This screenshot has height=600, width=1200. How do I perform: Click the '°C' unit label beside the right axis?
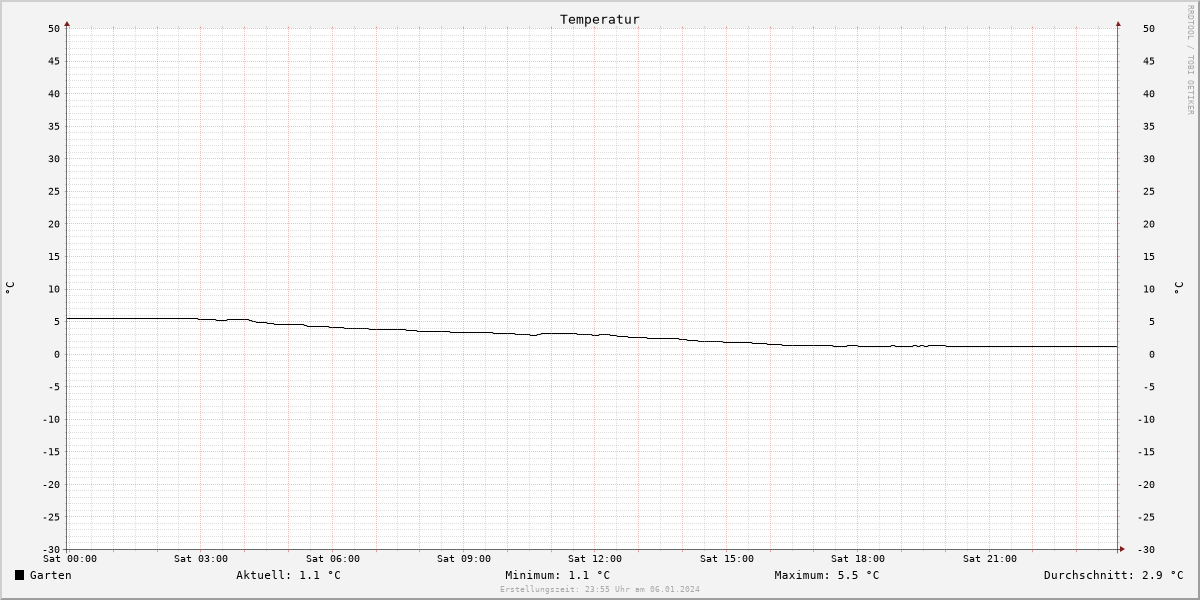[x=1178, y=288]
